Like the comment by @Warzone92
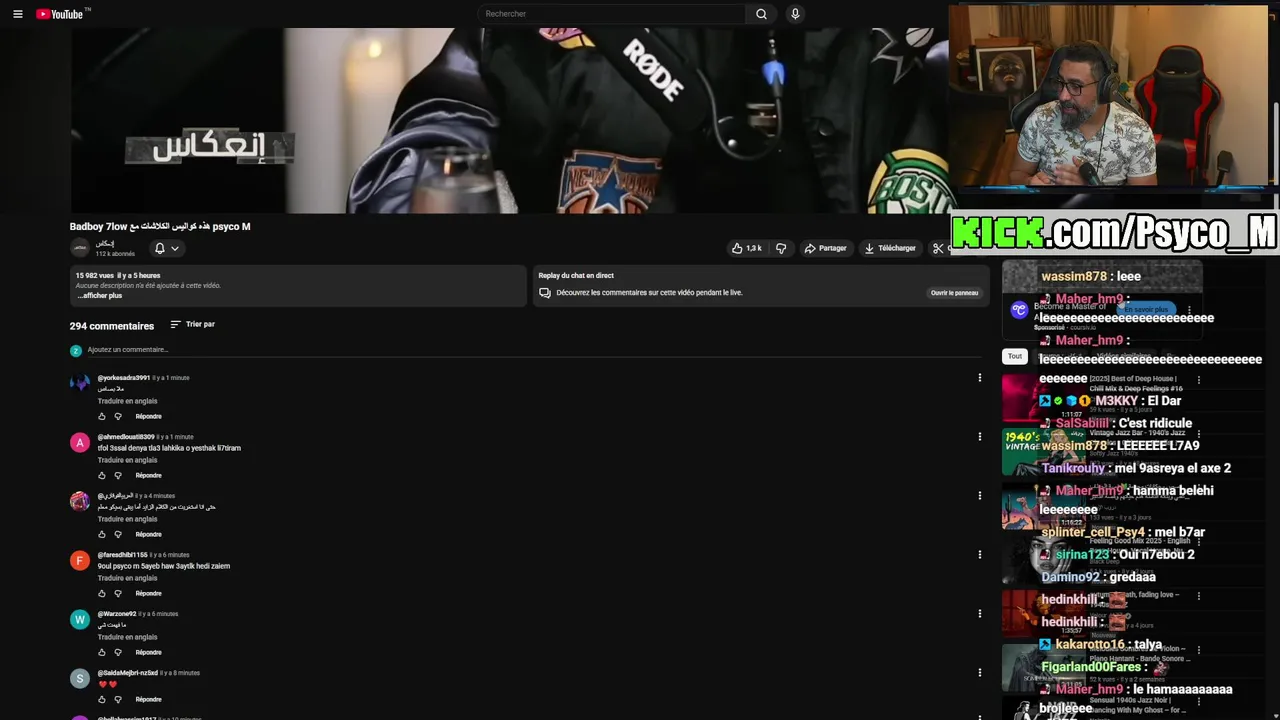Screen dimensions: 1280x720 point(102,652)
